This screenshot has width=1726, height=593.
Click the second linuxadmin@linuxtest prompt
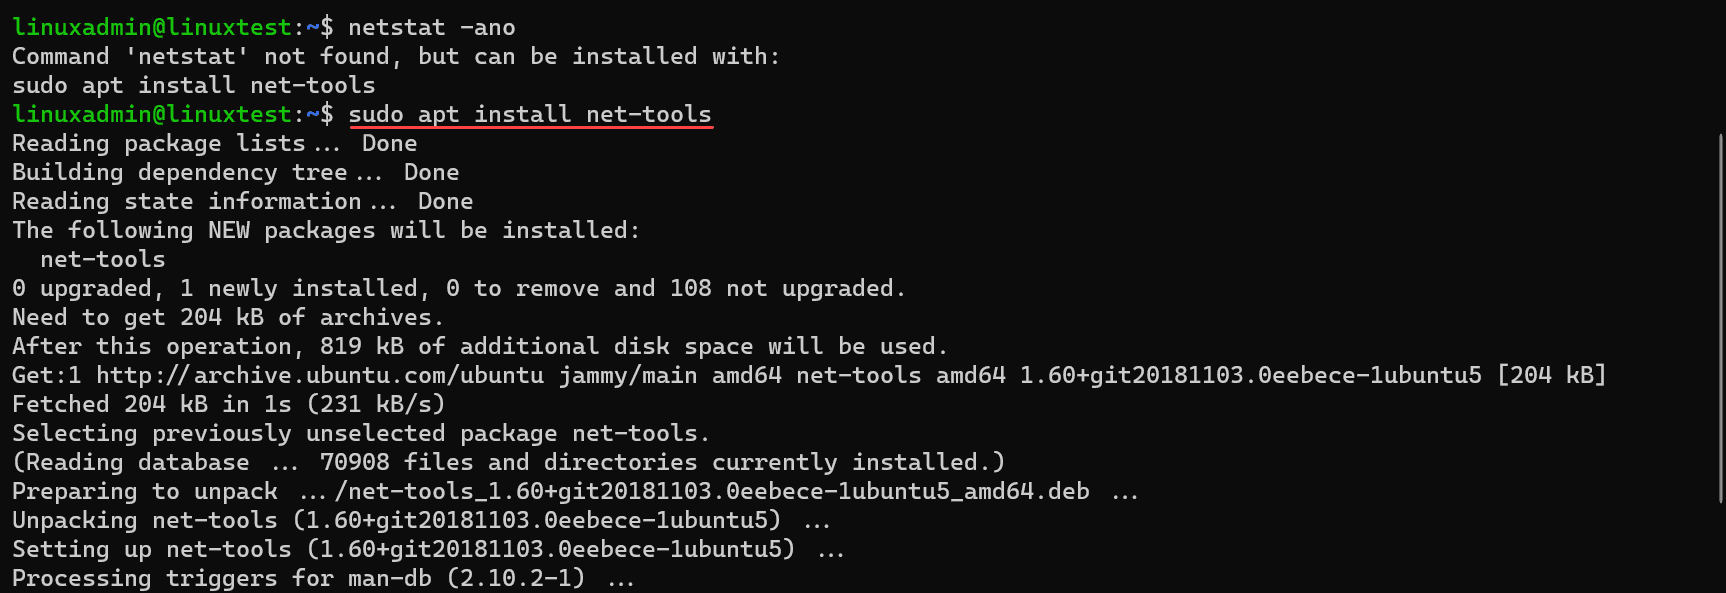152,115
